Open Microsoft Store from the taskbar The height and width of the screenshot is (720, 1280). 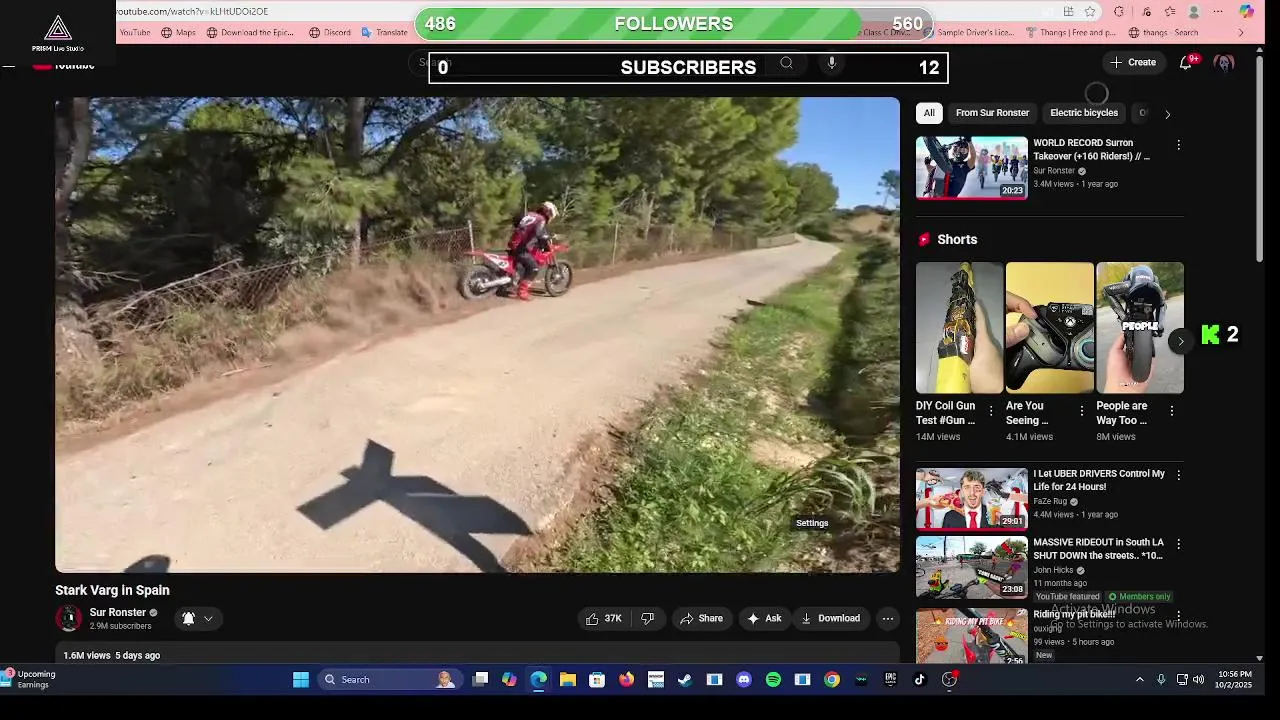click(x=597, y=679)
